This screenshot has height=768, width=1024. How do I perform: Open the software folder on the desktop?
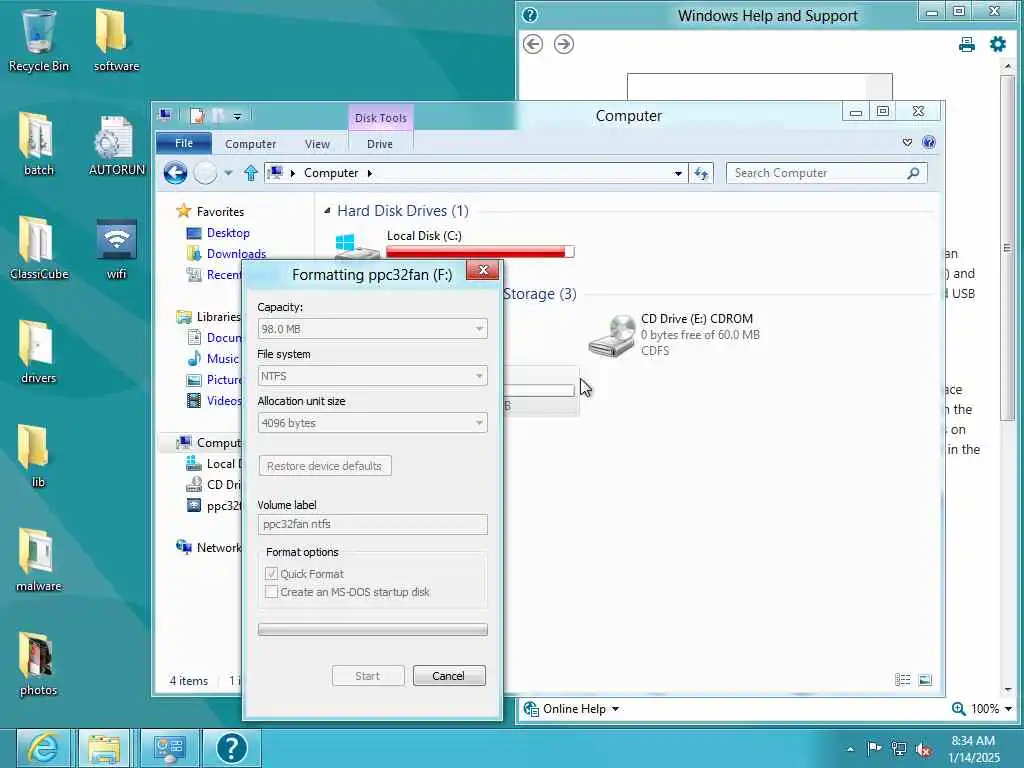click(x=116, y=39)
